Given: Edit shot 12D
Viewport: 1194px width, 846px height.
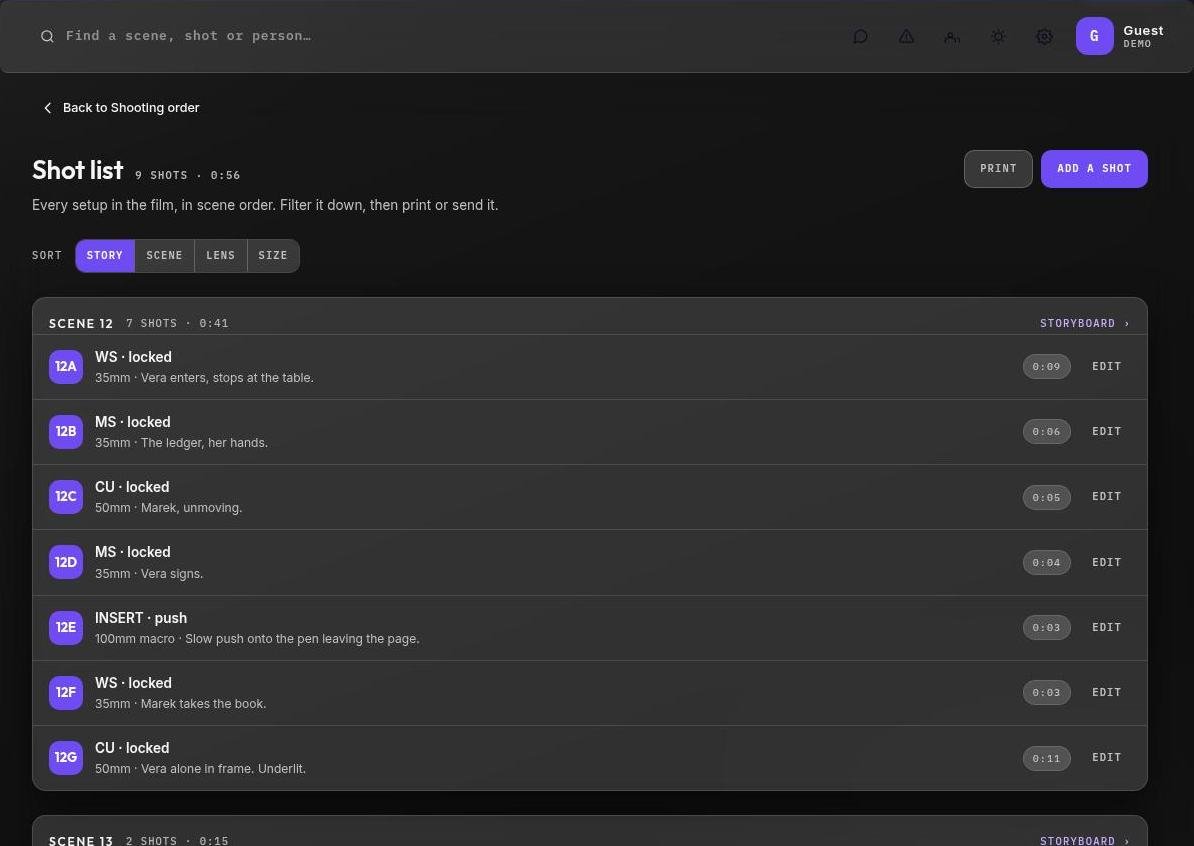Looking at the screenshot, I should [1106, 563].
